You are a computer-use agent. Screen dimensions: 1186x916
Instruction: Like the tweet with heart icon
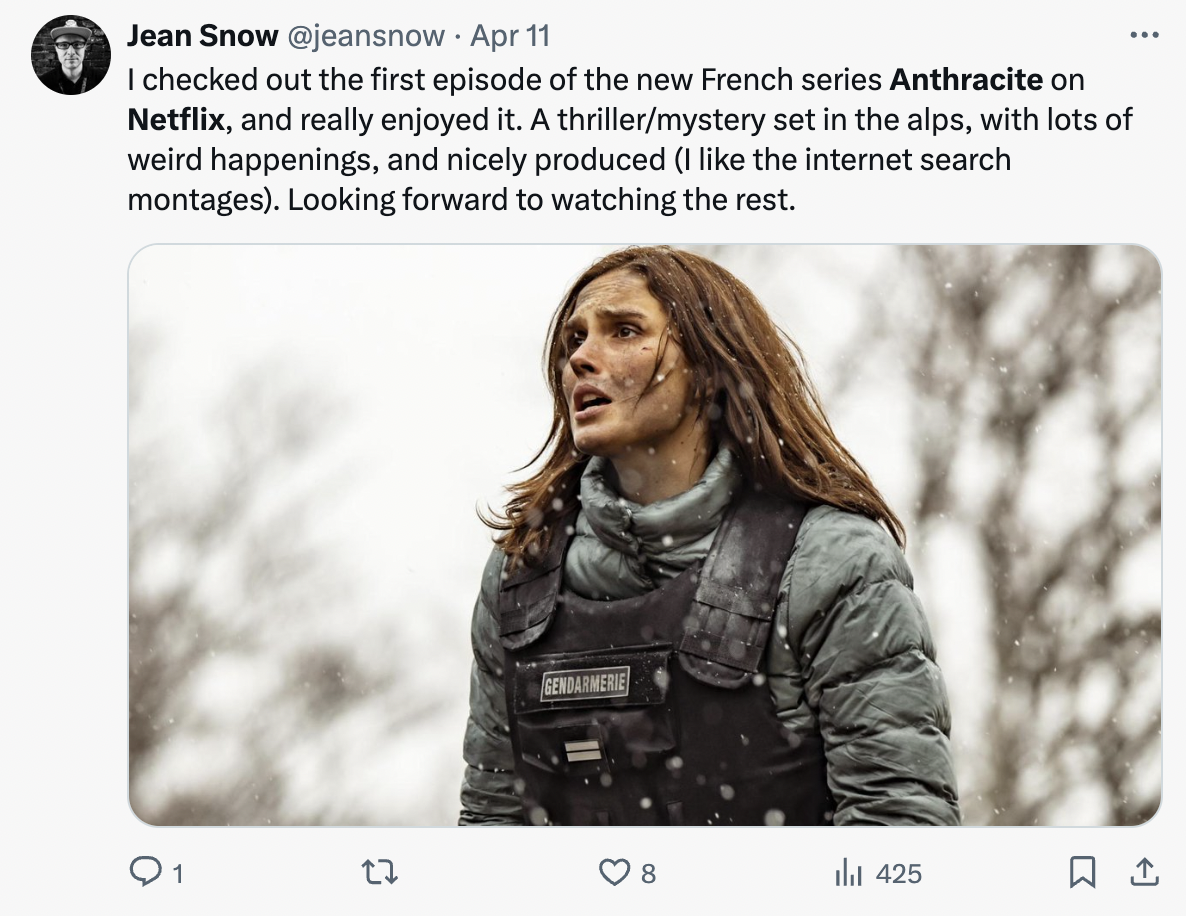[613, 873]
